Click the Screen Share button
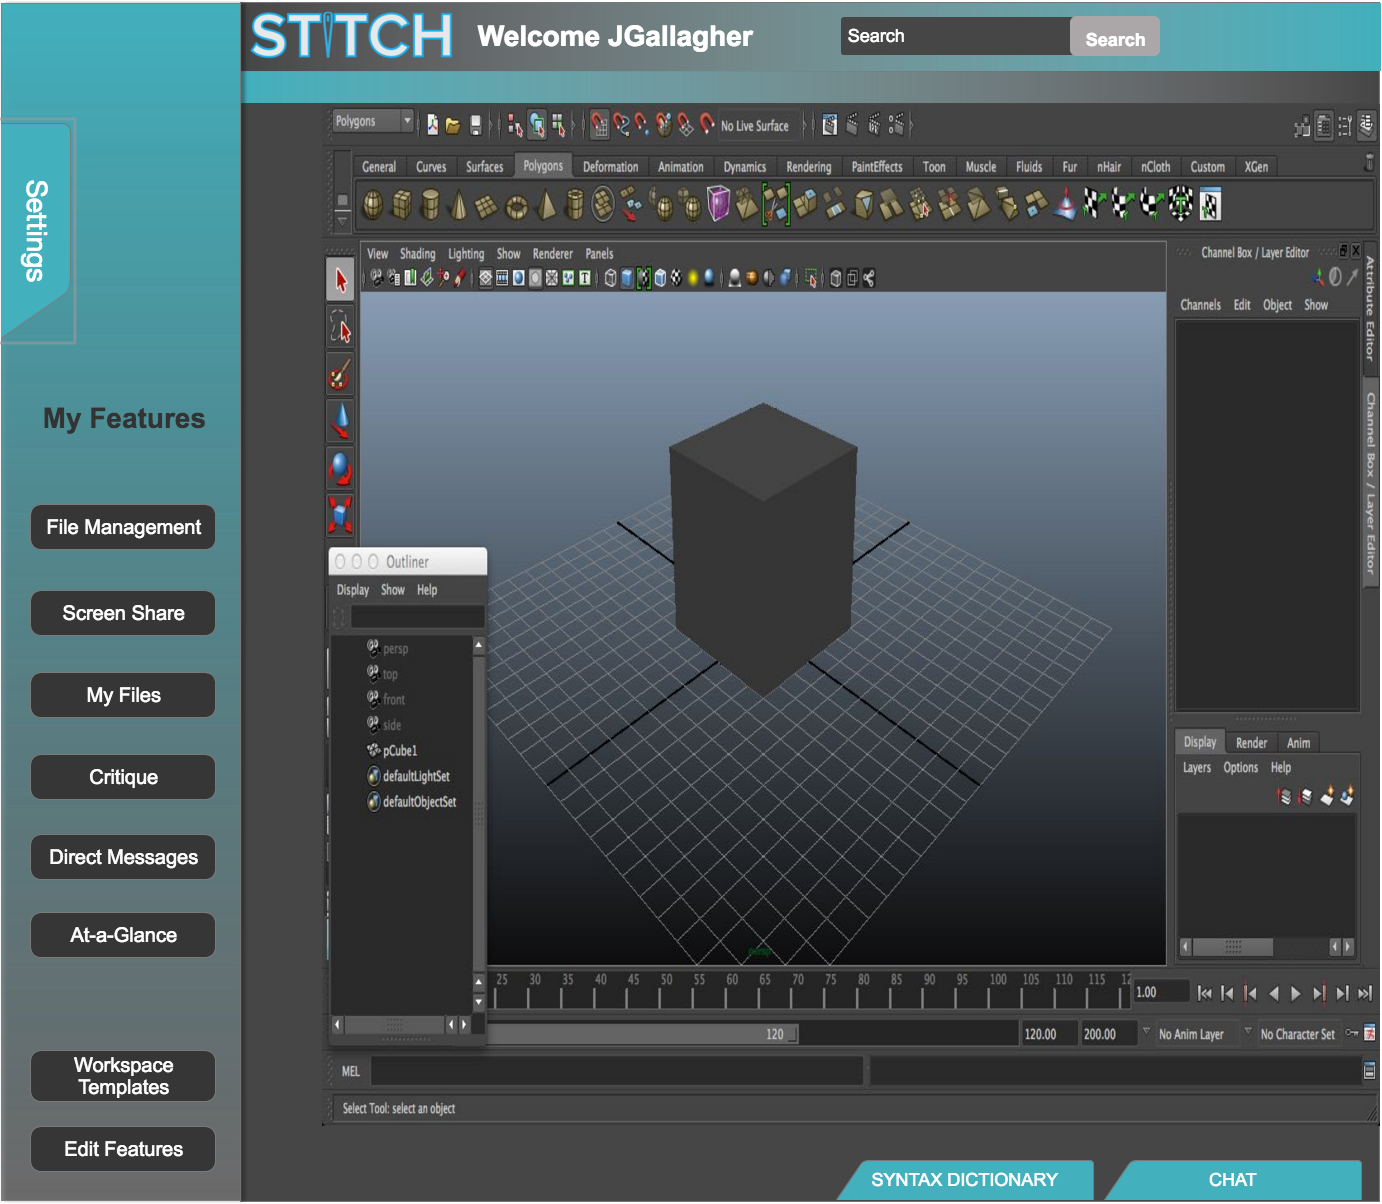The image size is (1382, 1204). pos(123,613)
